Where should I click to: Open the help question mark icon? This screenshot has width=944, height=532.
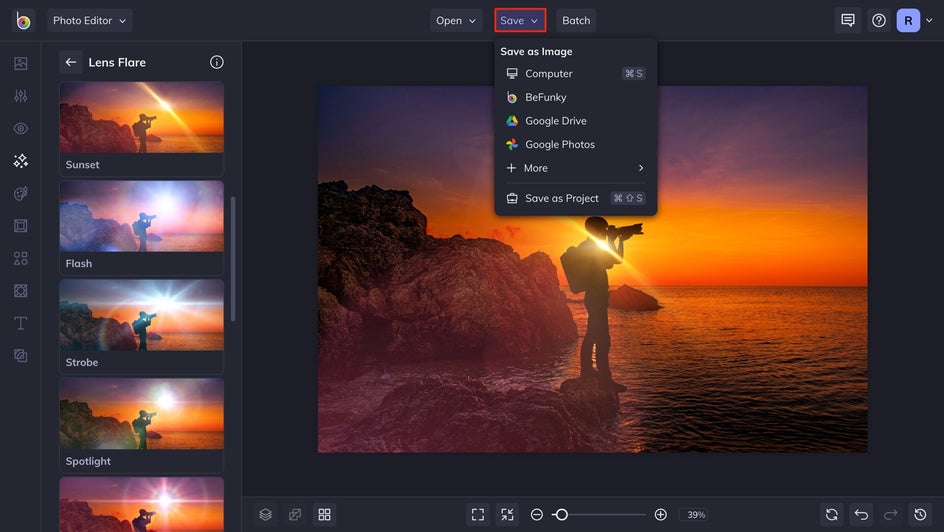[x=879, y=20]
